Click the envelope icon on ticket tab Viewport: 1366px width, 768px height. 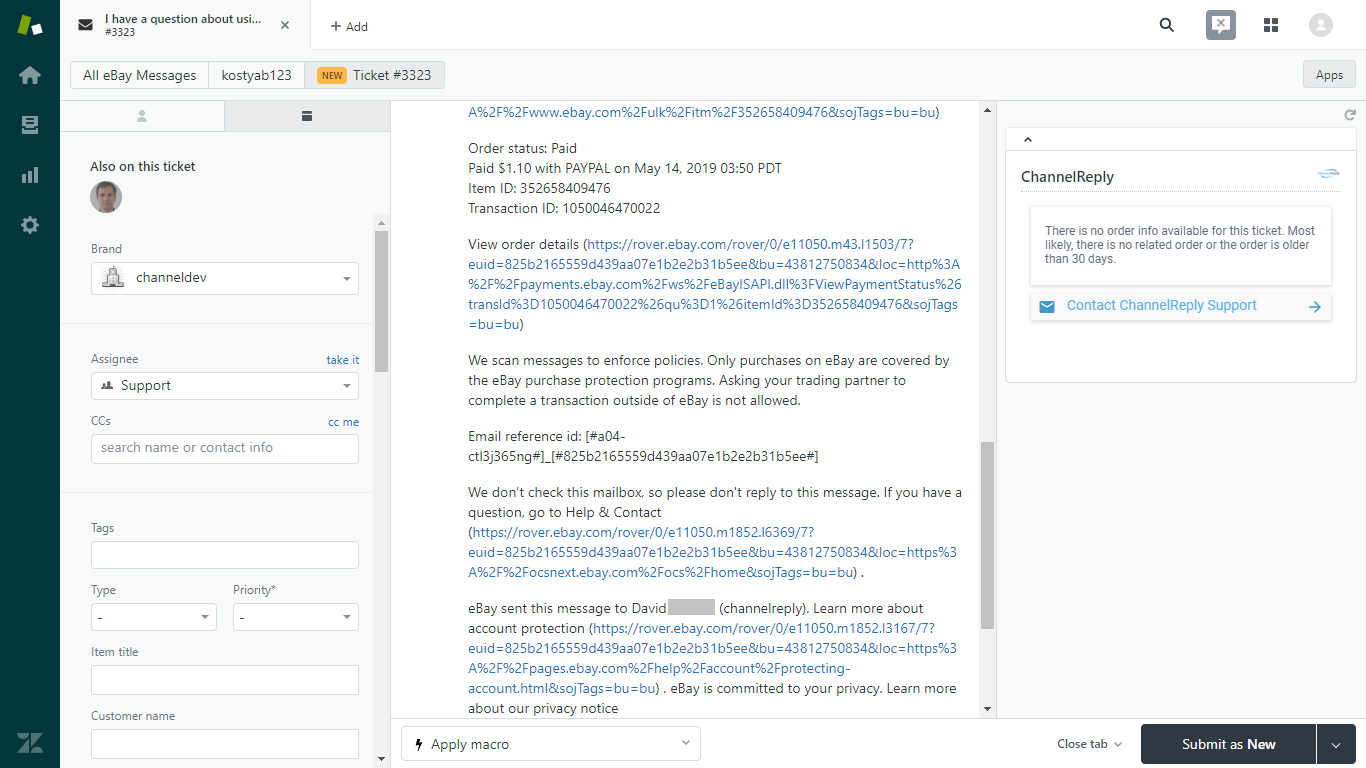tap(87, 25)
